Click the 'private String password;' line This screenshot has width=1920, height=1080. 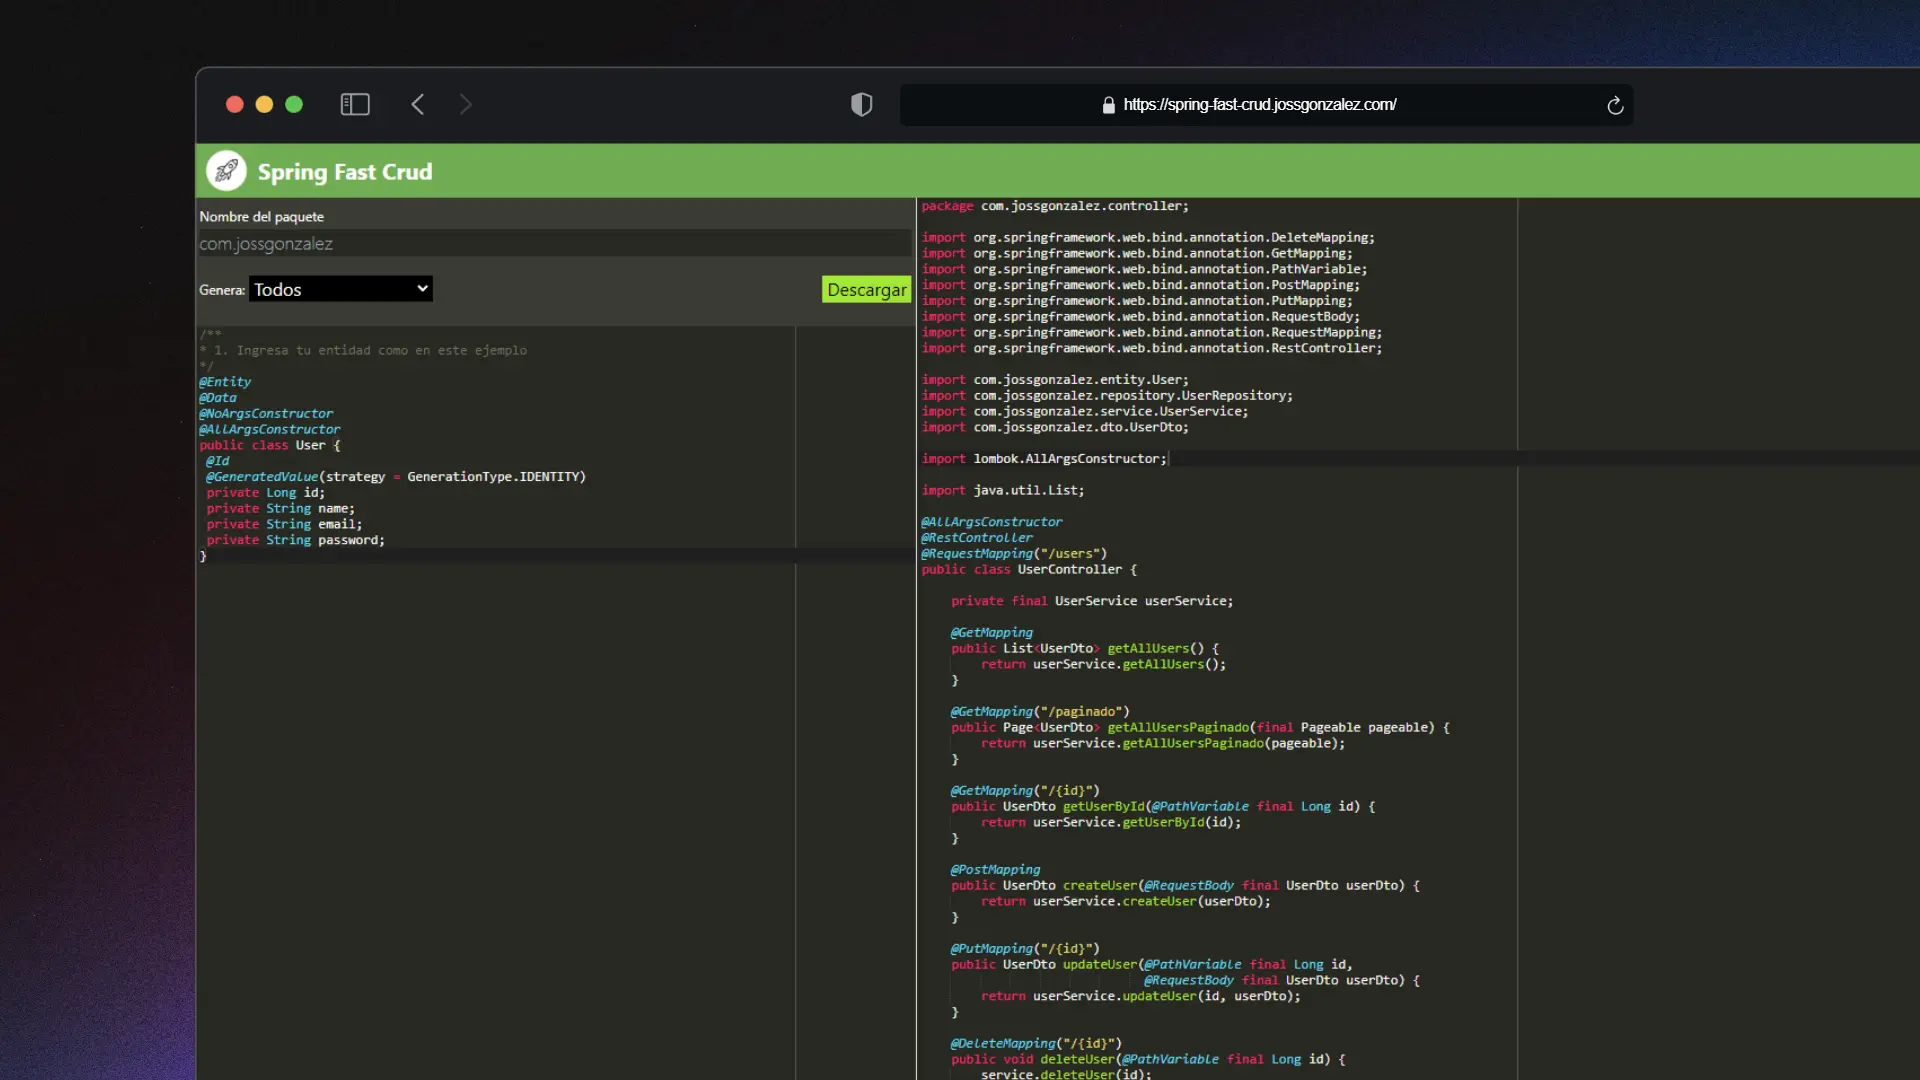tap(295, 540)
